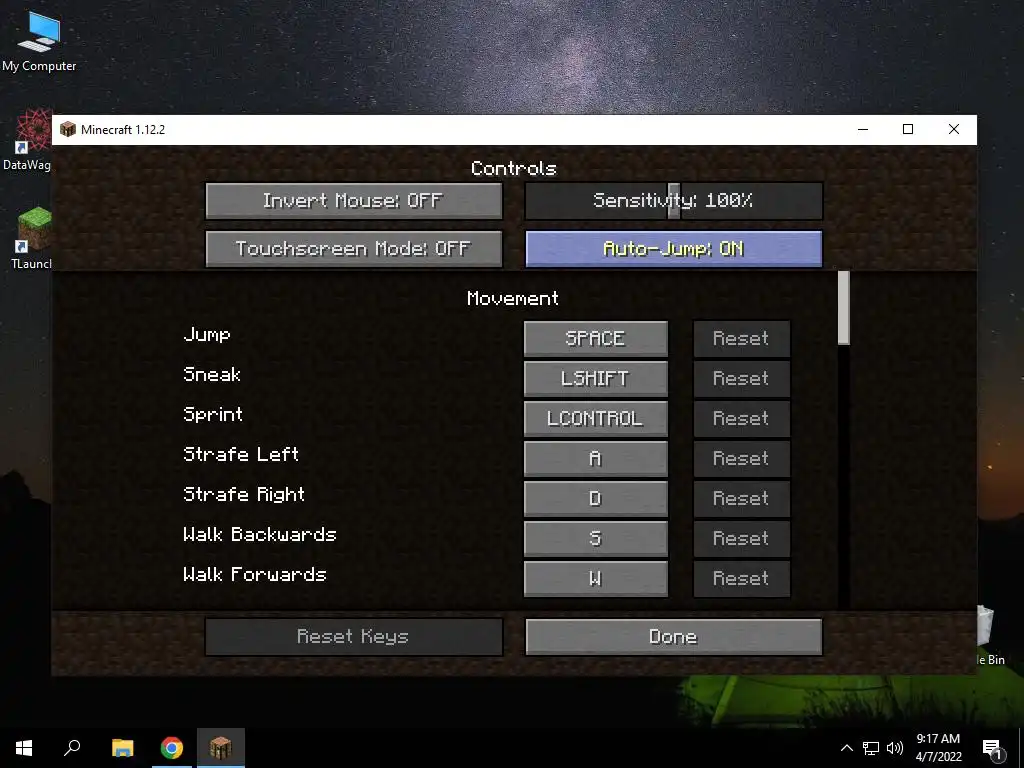Image resolution: width=1024 pixels, height=768 pixels.
Task: Open File Explorer from taskbar
Action: [123, 748]
